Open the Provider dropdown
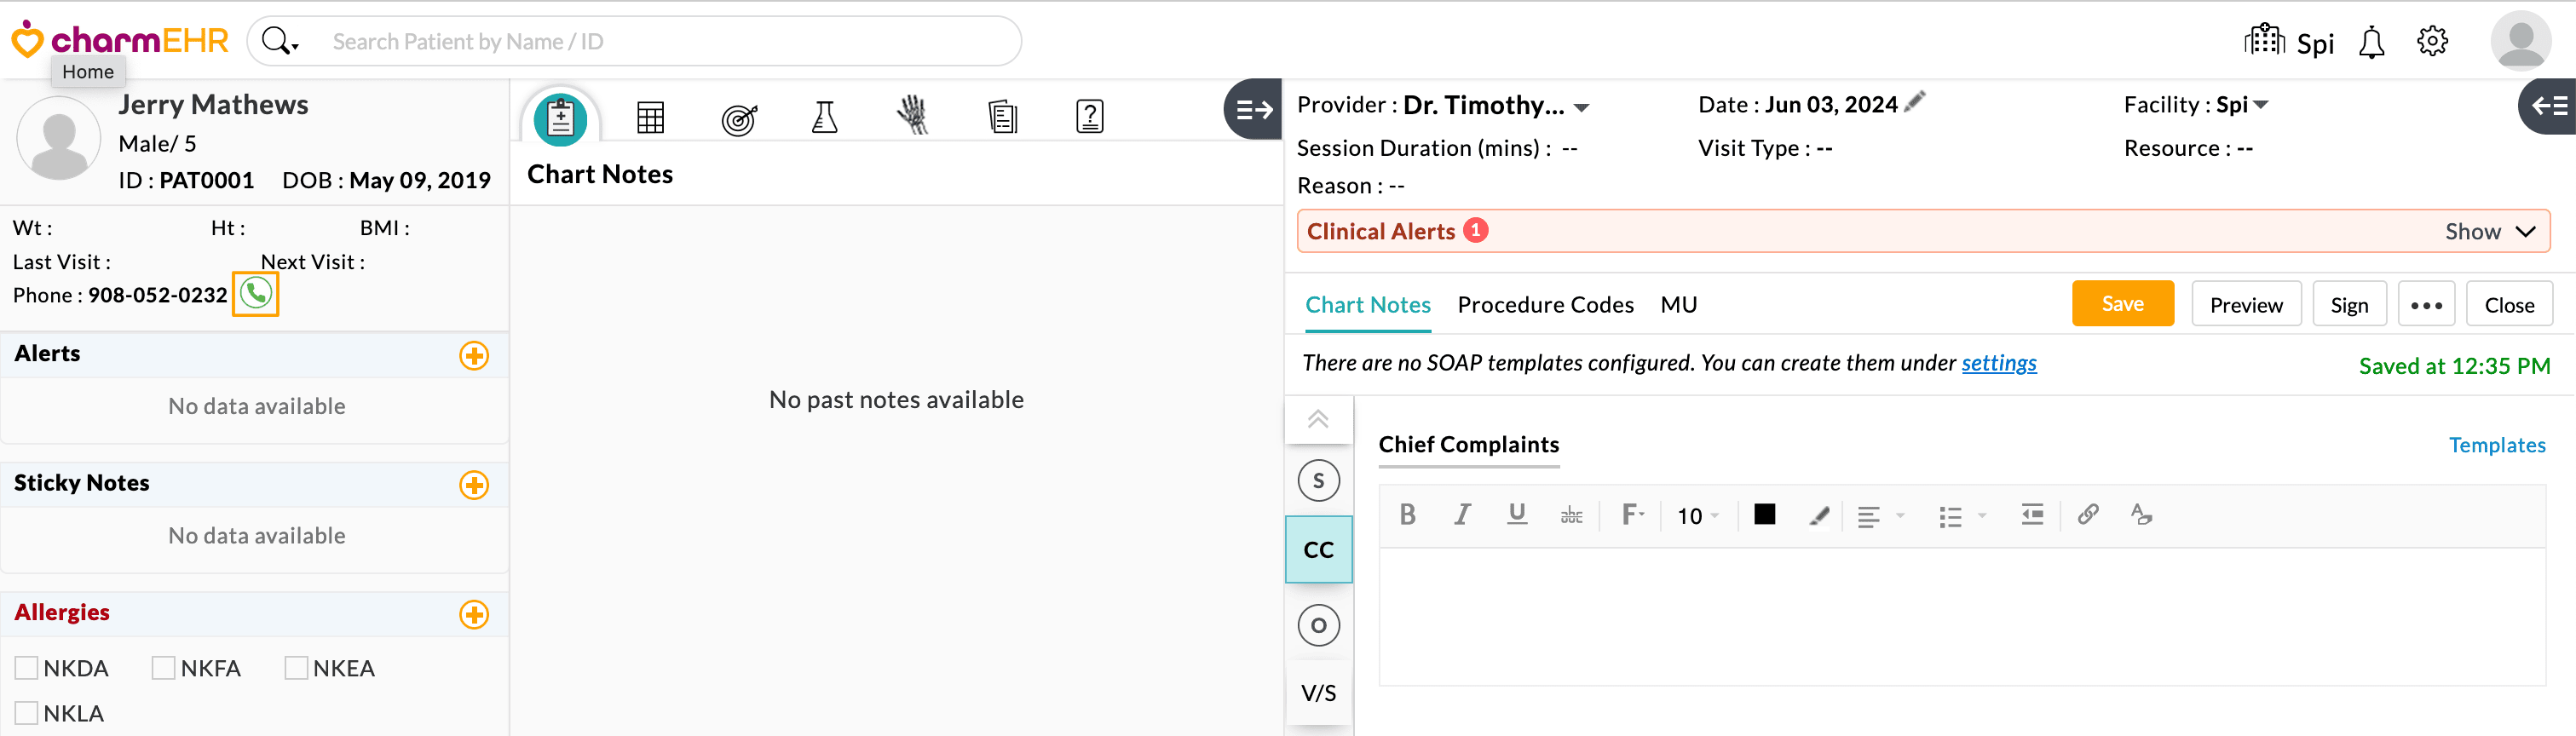Image resolution: width=2576 pixels, height=736 pixels. 1582,107
